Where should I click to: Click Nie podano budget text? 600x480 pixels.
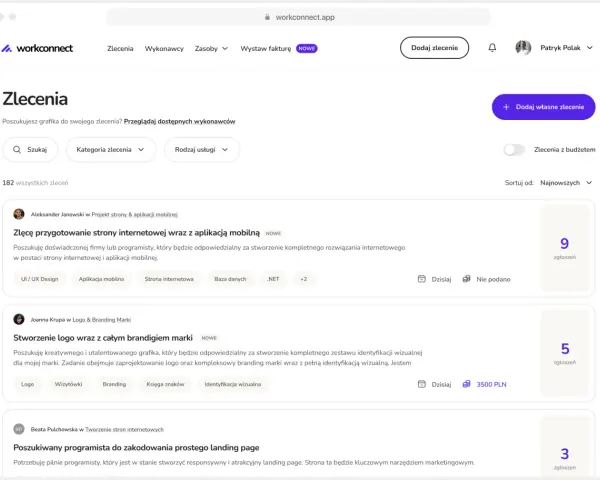(493, 279)
